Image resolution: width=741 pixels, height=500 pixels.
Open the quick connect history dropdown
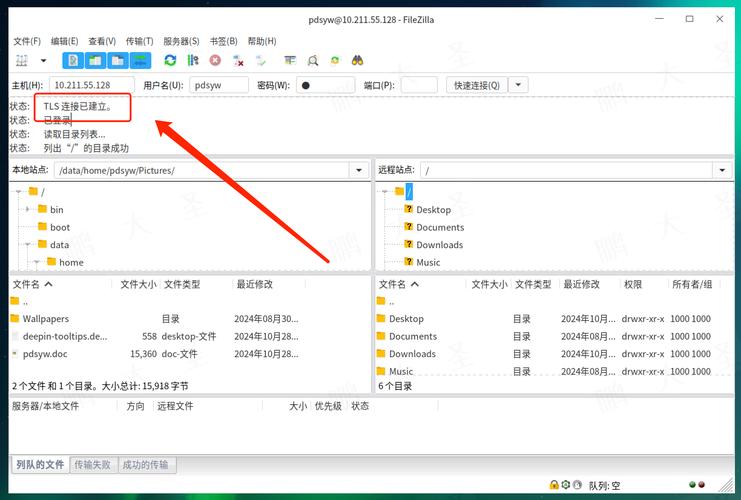518,85
